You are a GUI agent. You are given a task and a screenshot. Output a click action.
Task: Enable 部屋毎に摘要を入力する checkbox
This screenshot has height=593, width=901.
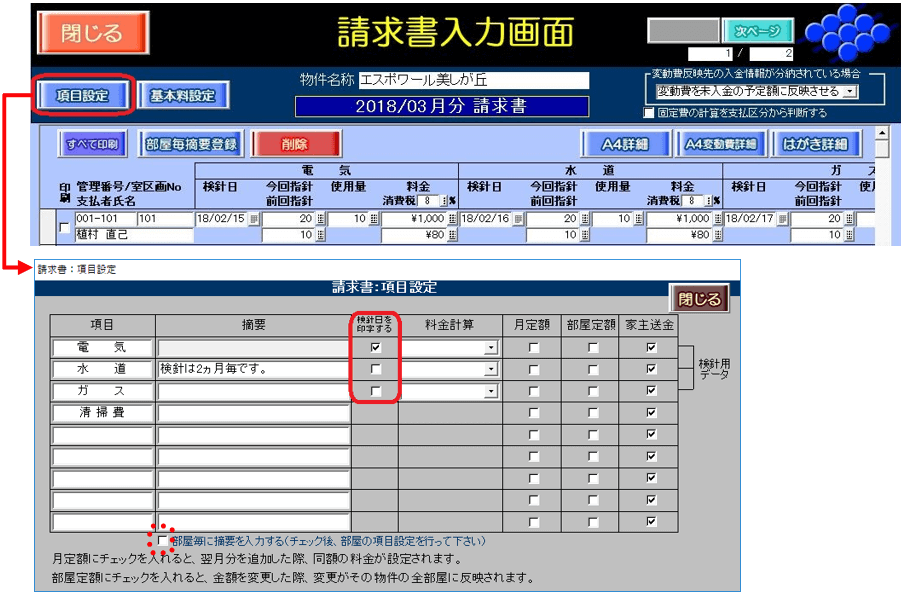[x=164, y=540]
